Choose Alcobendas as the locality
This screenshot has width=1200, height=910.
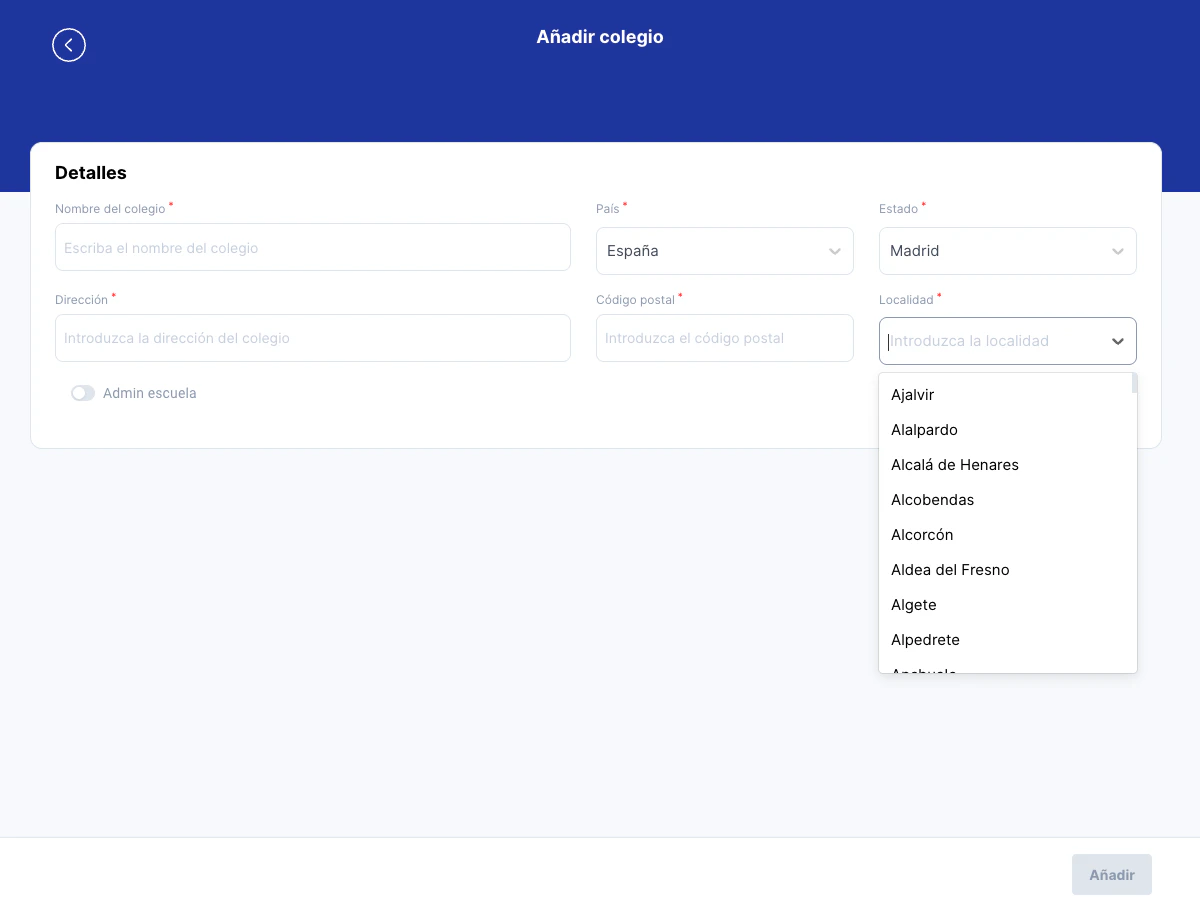[x=932, y=499]
